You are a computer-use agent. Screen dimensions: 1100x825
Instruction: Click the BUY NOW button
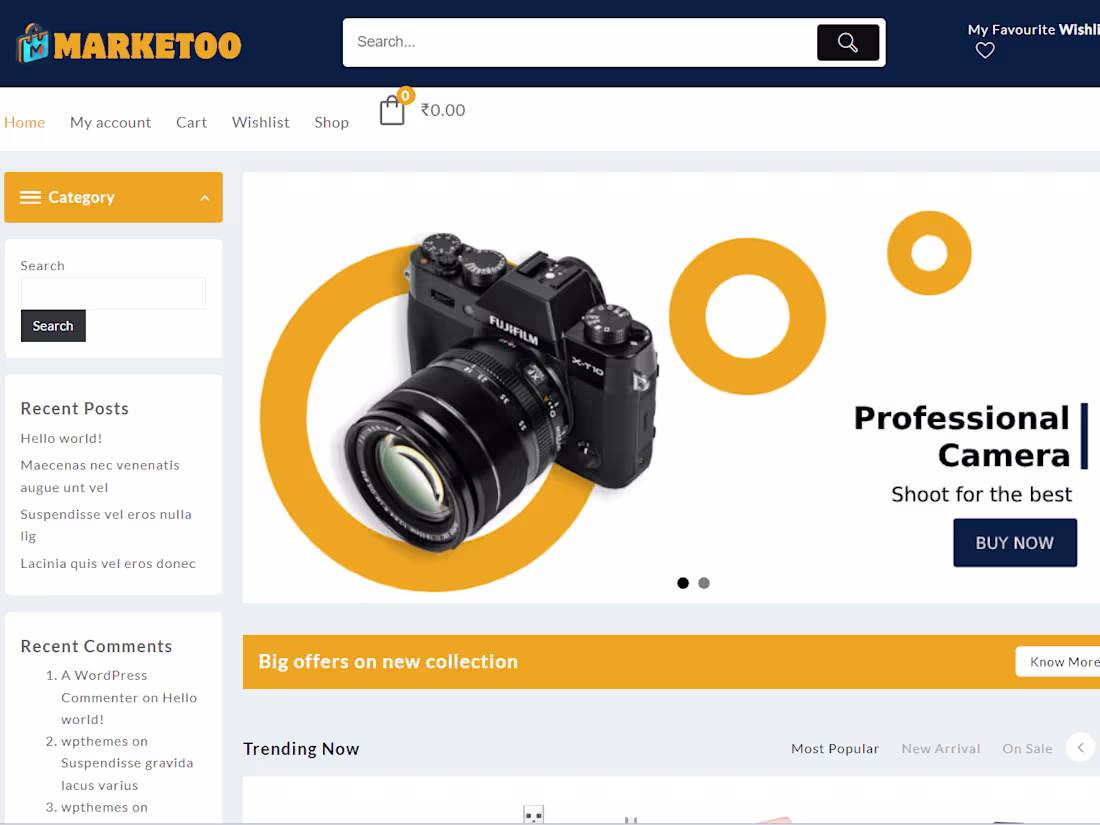1015,542
